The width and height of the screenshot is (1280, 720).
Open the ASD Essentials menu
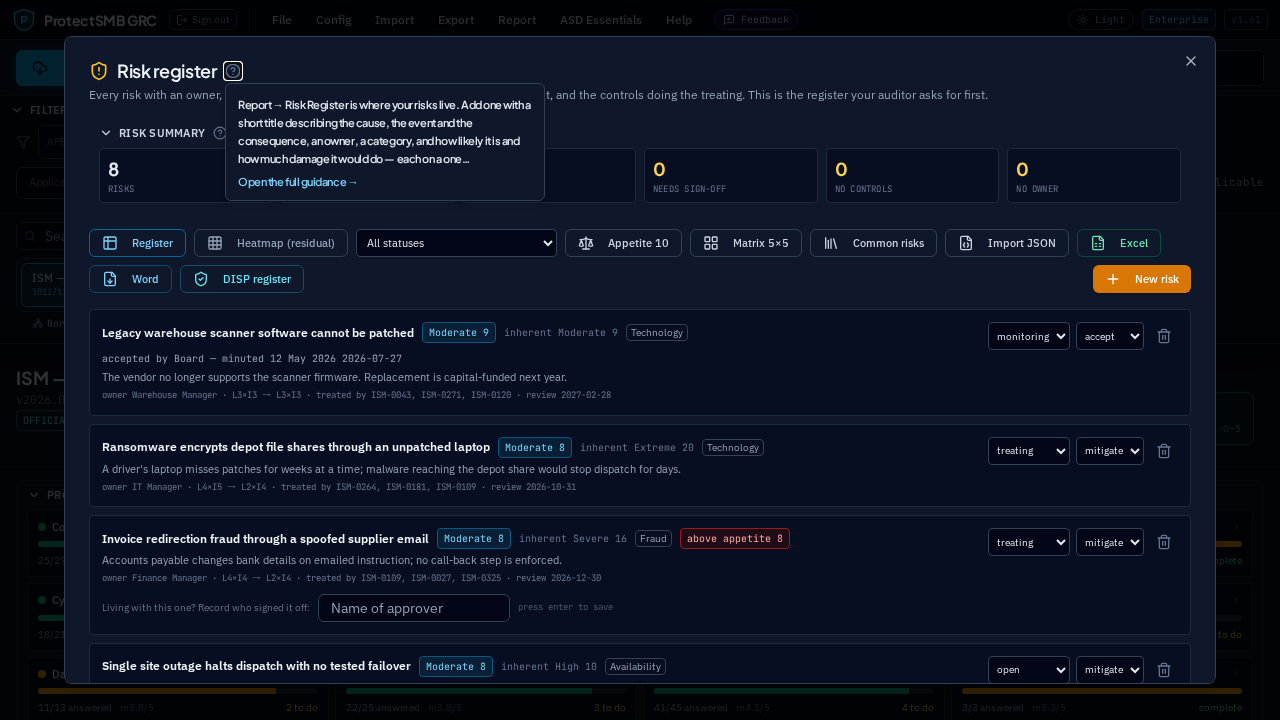601,20
